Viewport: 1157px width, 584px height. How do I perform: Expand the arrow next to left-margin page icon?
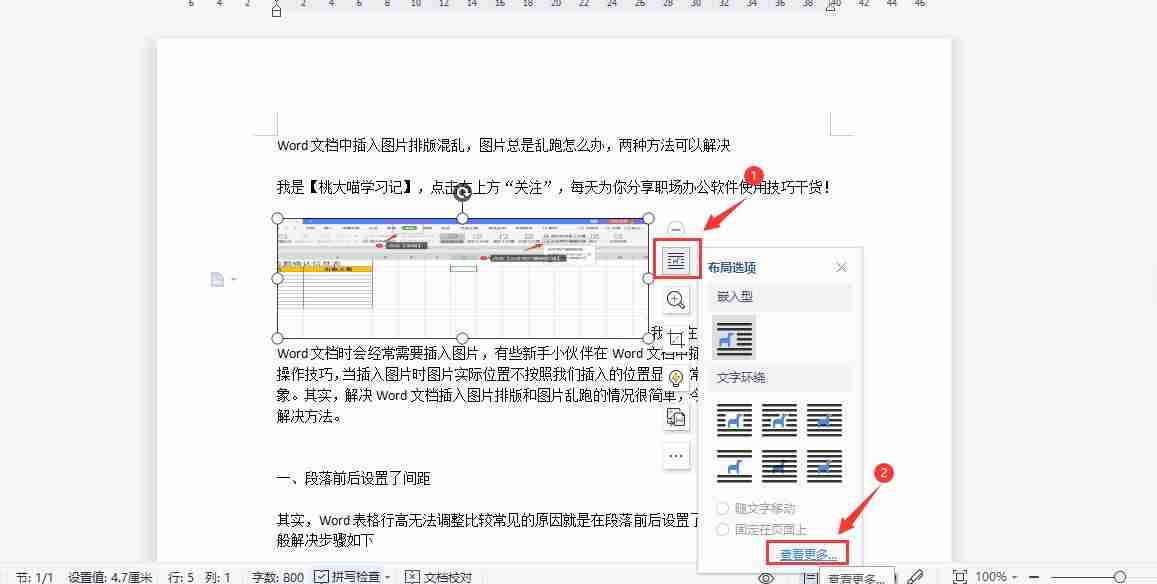(x=234, y=279)
